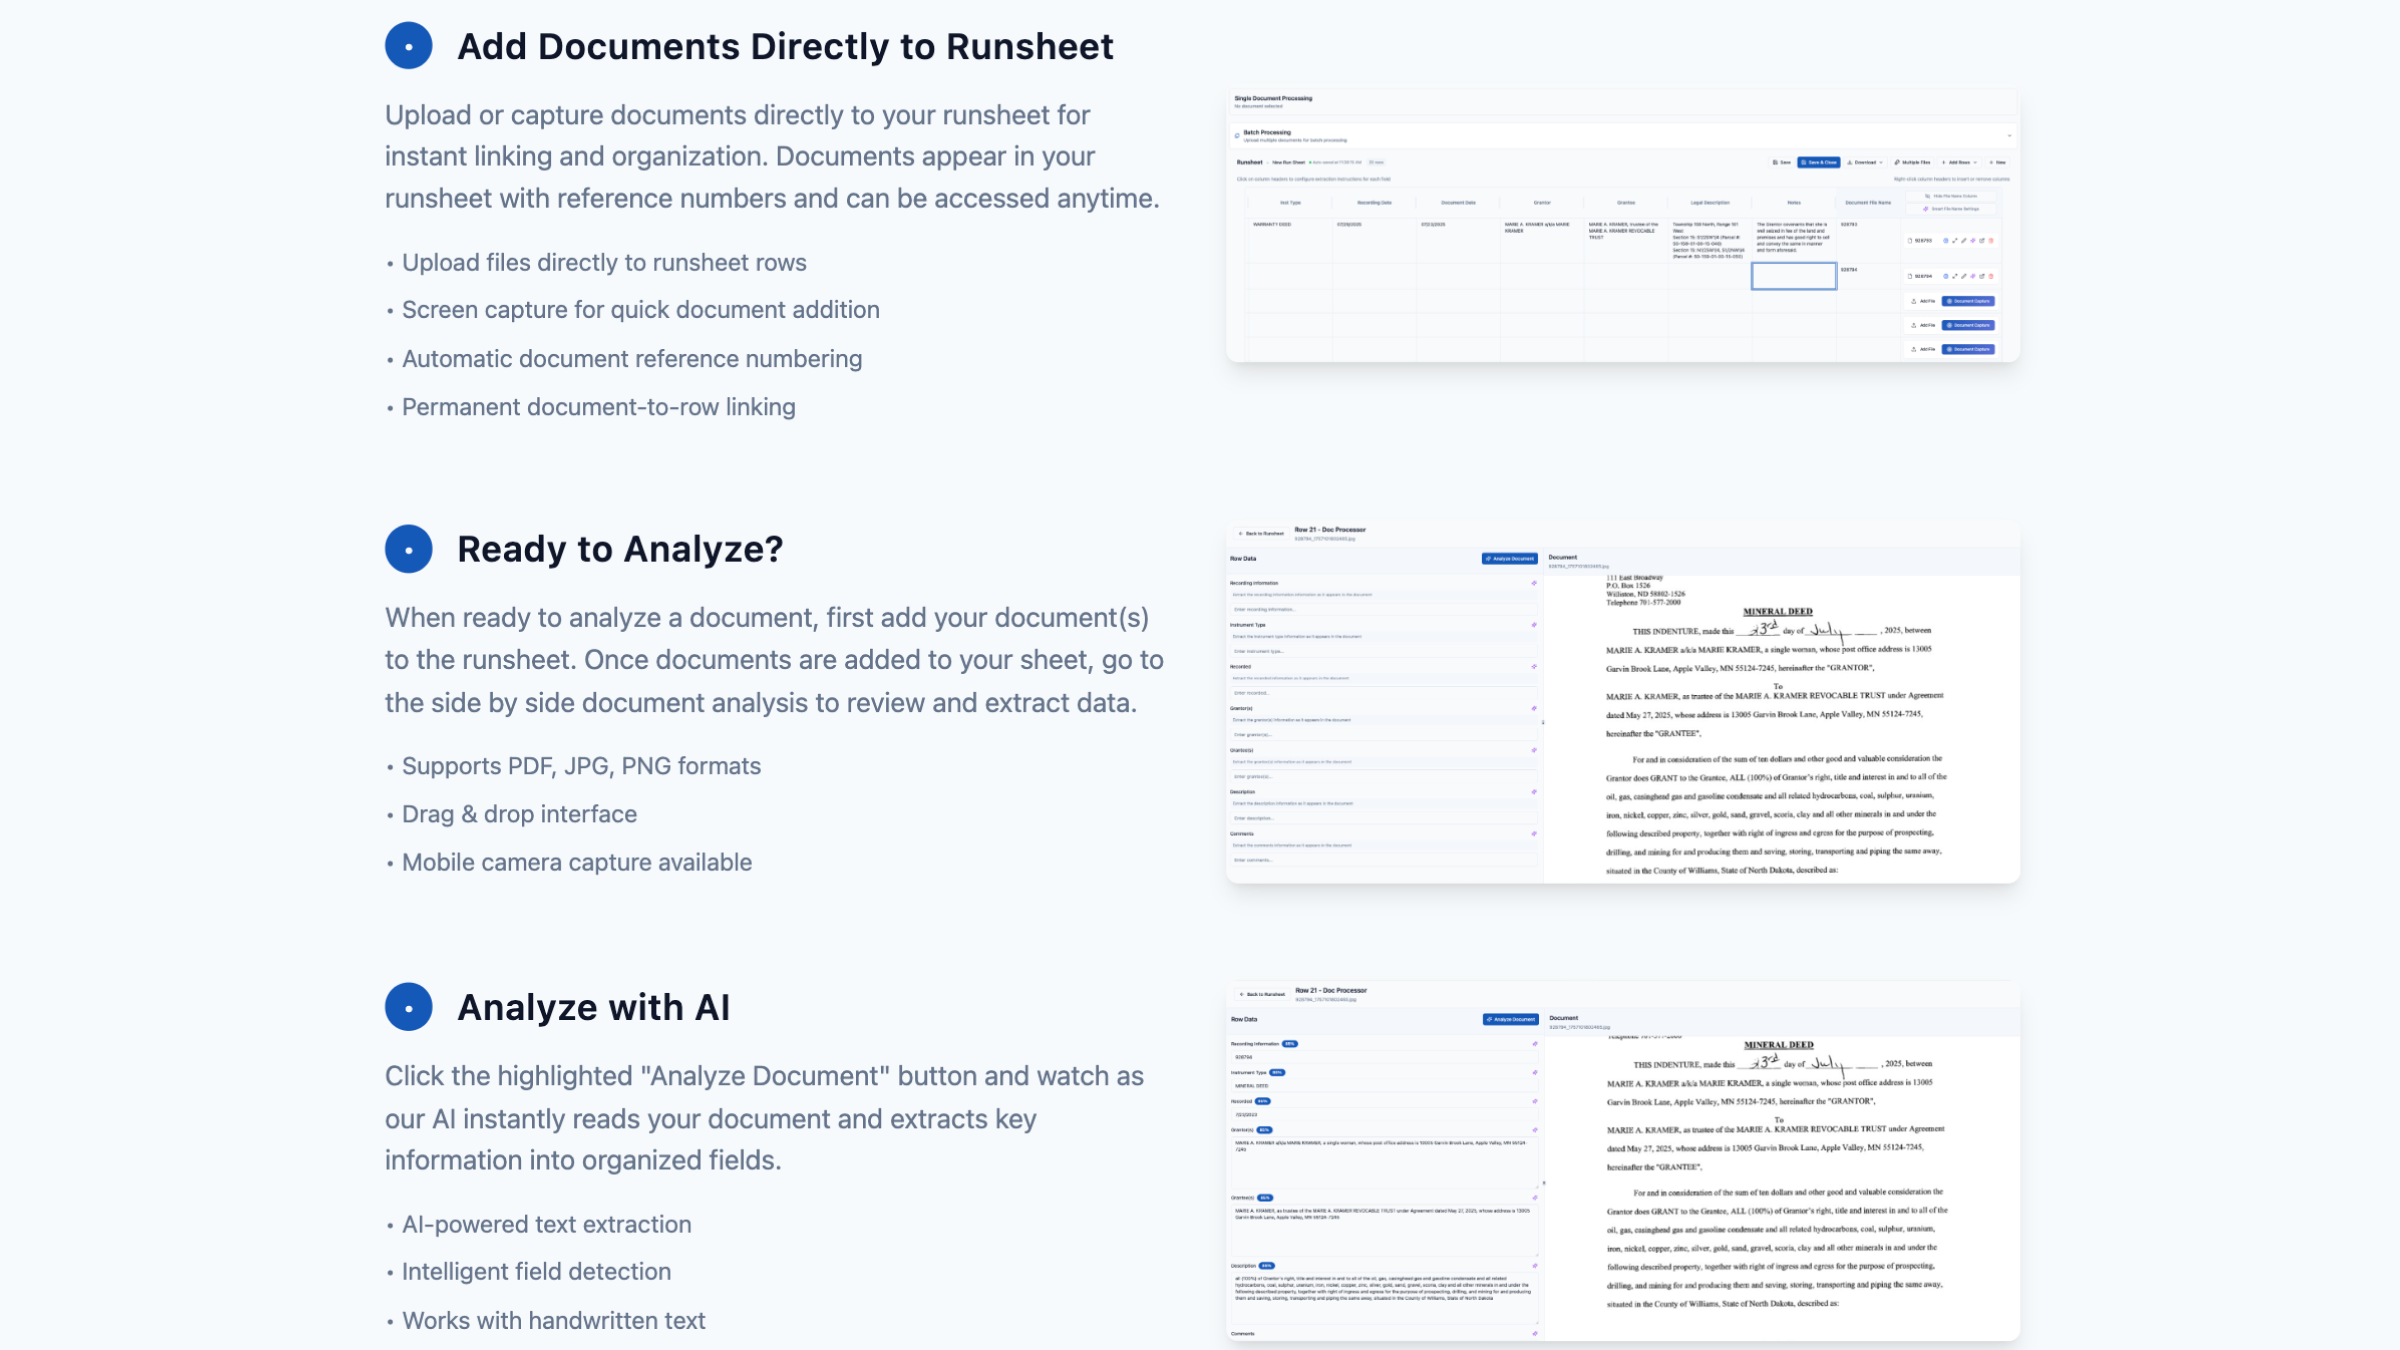Expand Batch Processing chevron in runsheet screenshot
The width and height of the screenshot is (2400, 1350).
(2009, 136)
